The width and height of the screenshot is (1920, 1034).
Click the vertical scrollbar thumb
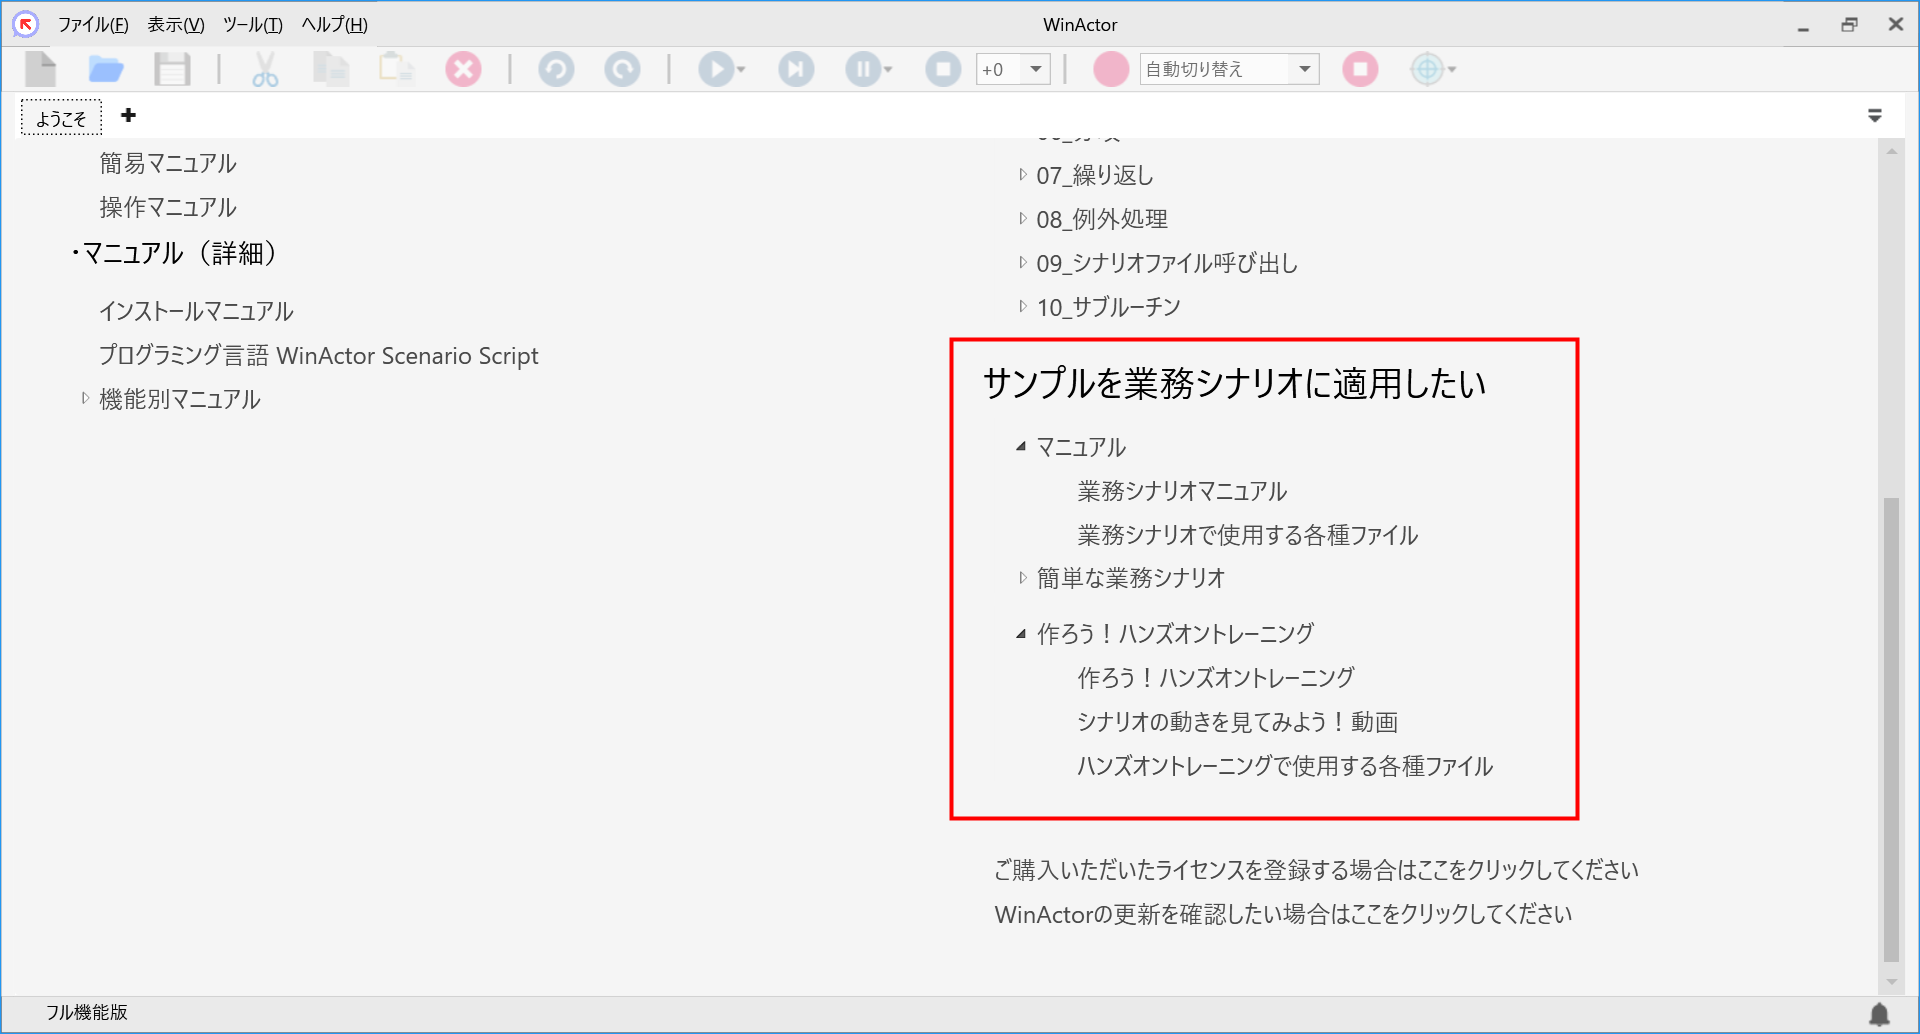click(x=1891, y=728)
